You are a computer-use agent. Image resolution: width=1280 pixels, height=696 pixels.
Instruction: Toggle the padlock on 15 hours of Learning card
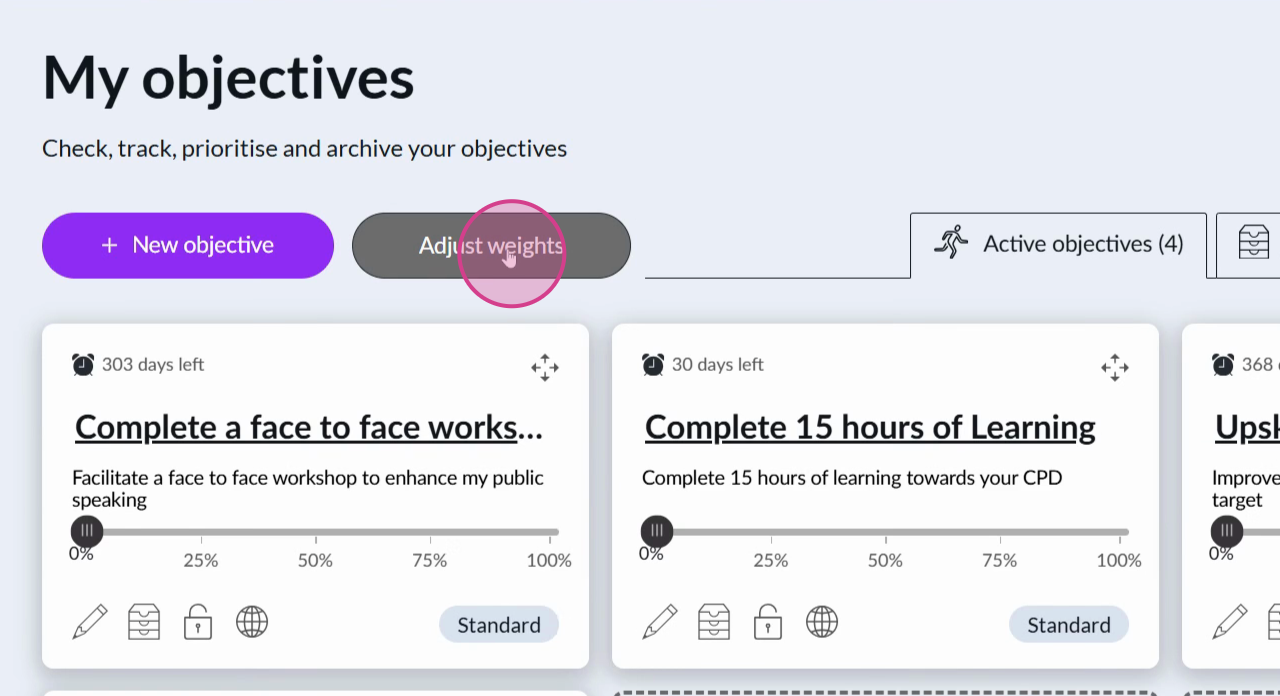(x=768, y=622)
